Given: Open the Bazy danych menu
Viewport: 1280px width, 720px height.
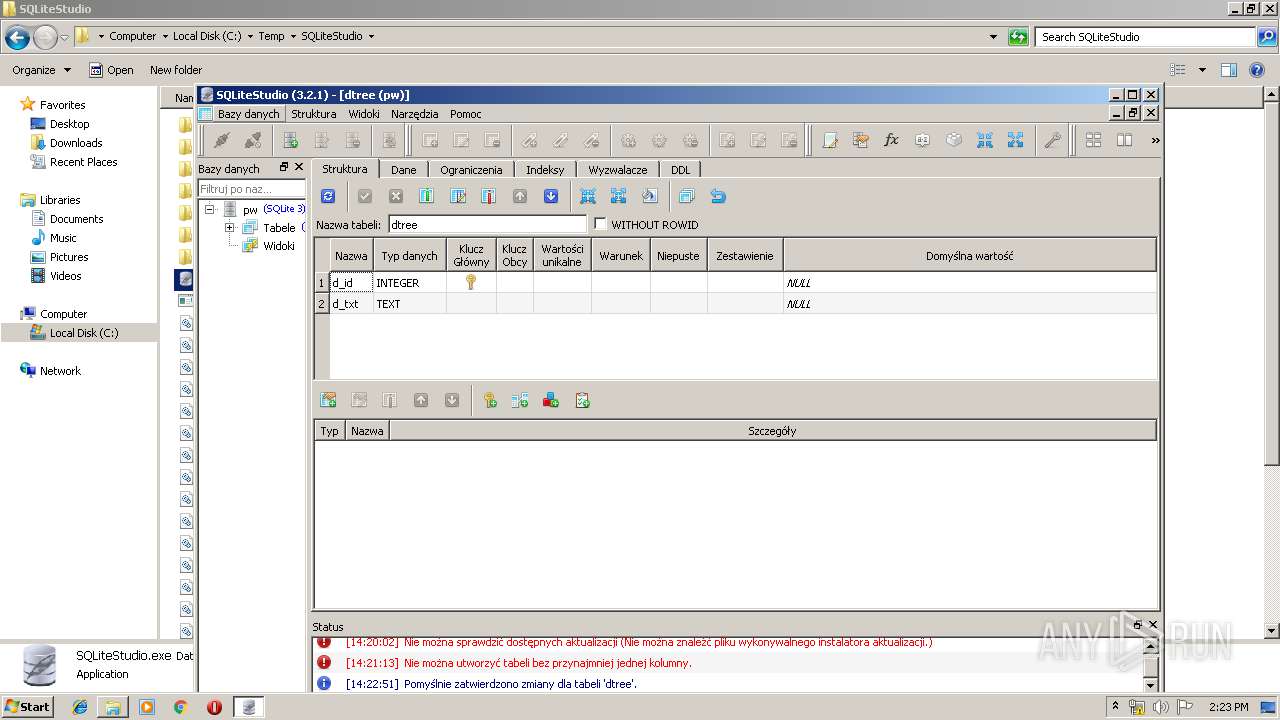Looking at the screenshot, I should click(248, 114).
